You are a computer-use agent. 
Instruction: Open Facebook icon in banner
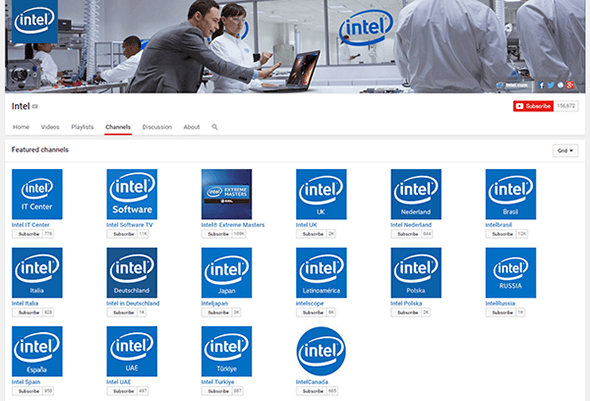pyautogui.click(x=541, y=85)
